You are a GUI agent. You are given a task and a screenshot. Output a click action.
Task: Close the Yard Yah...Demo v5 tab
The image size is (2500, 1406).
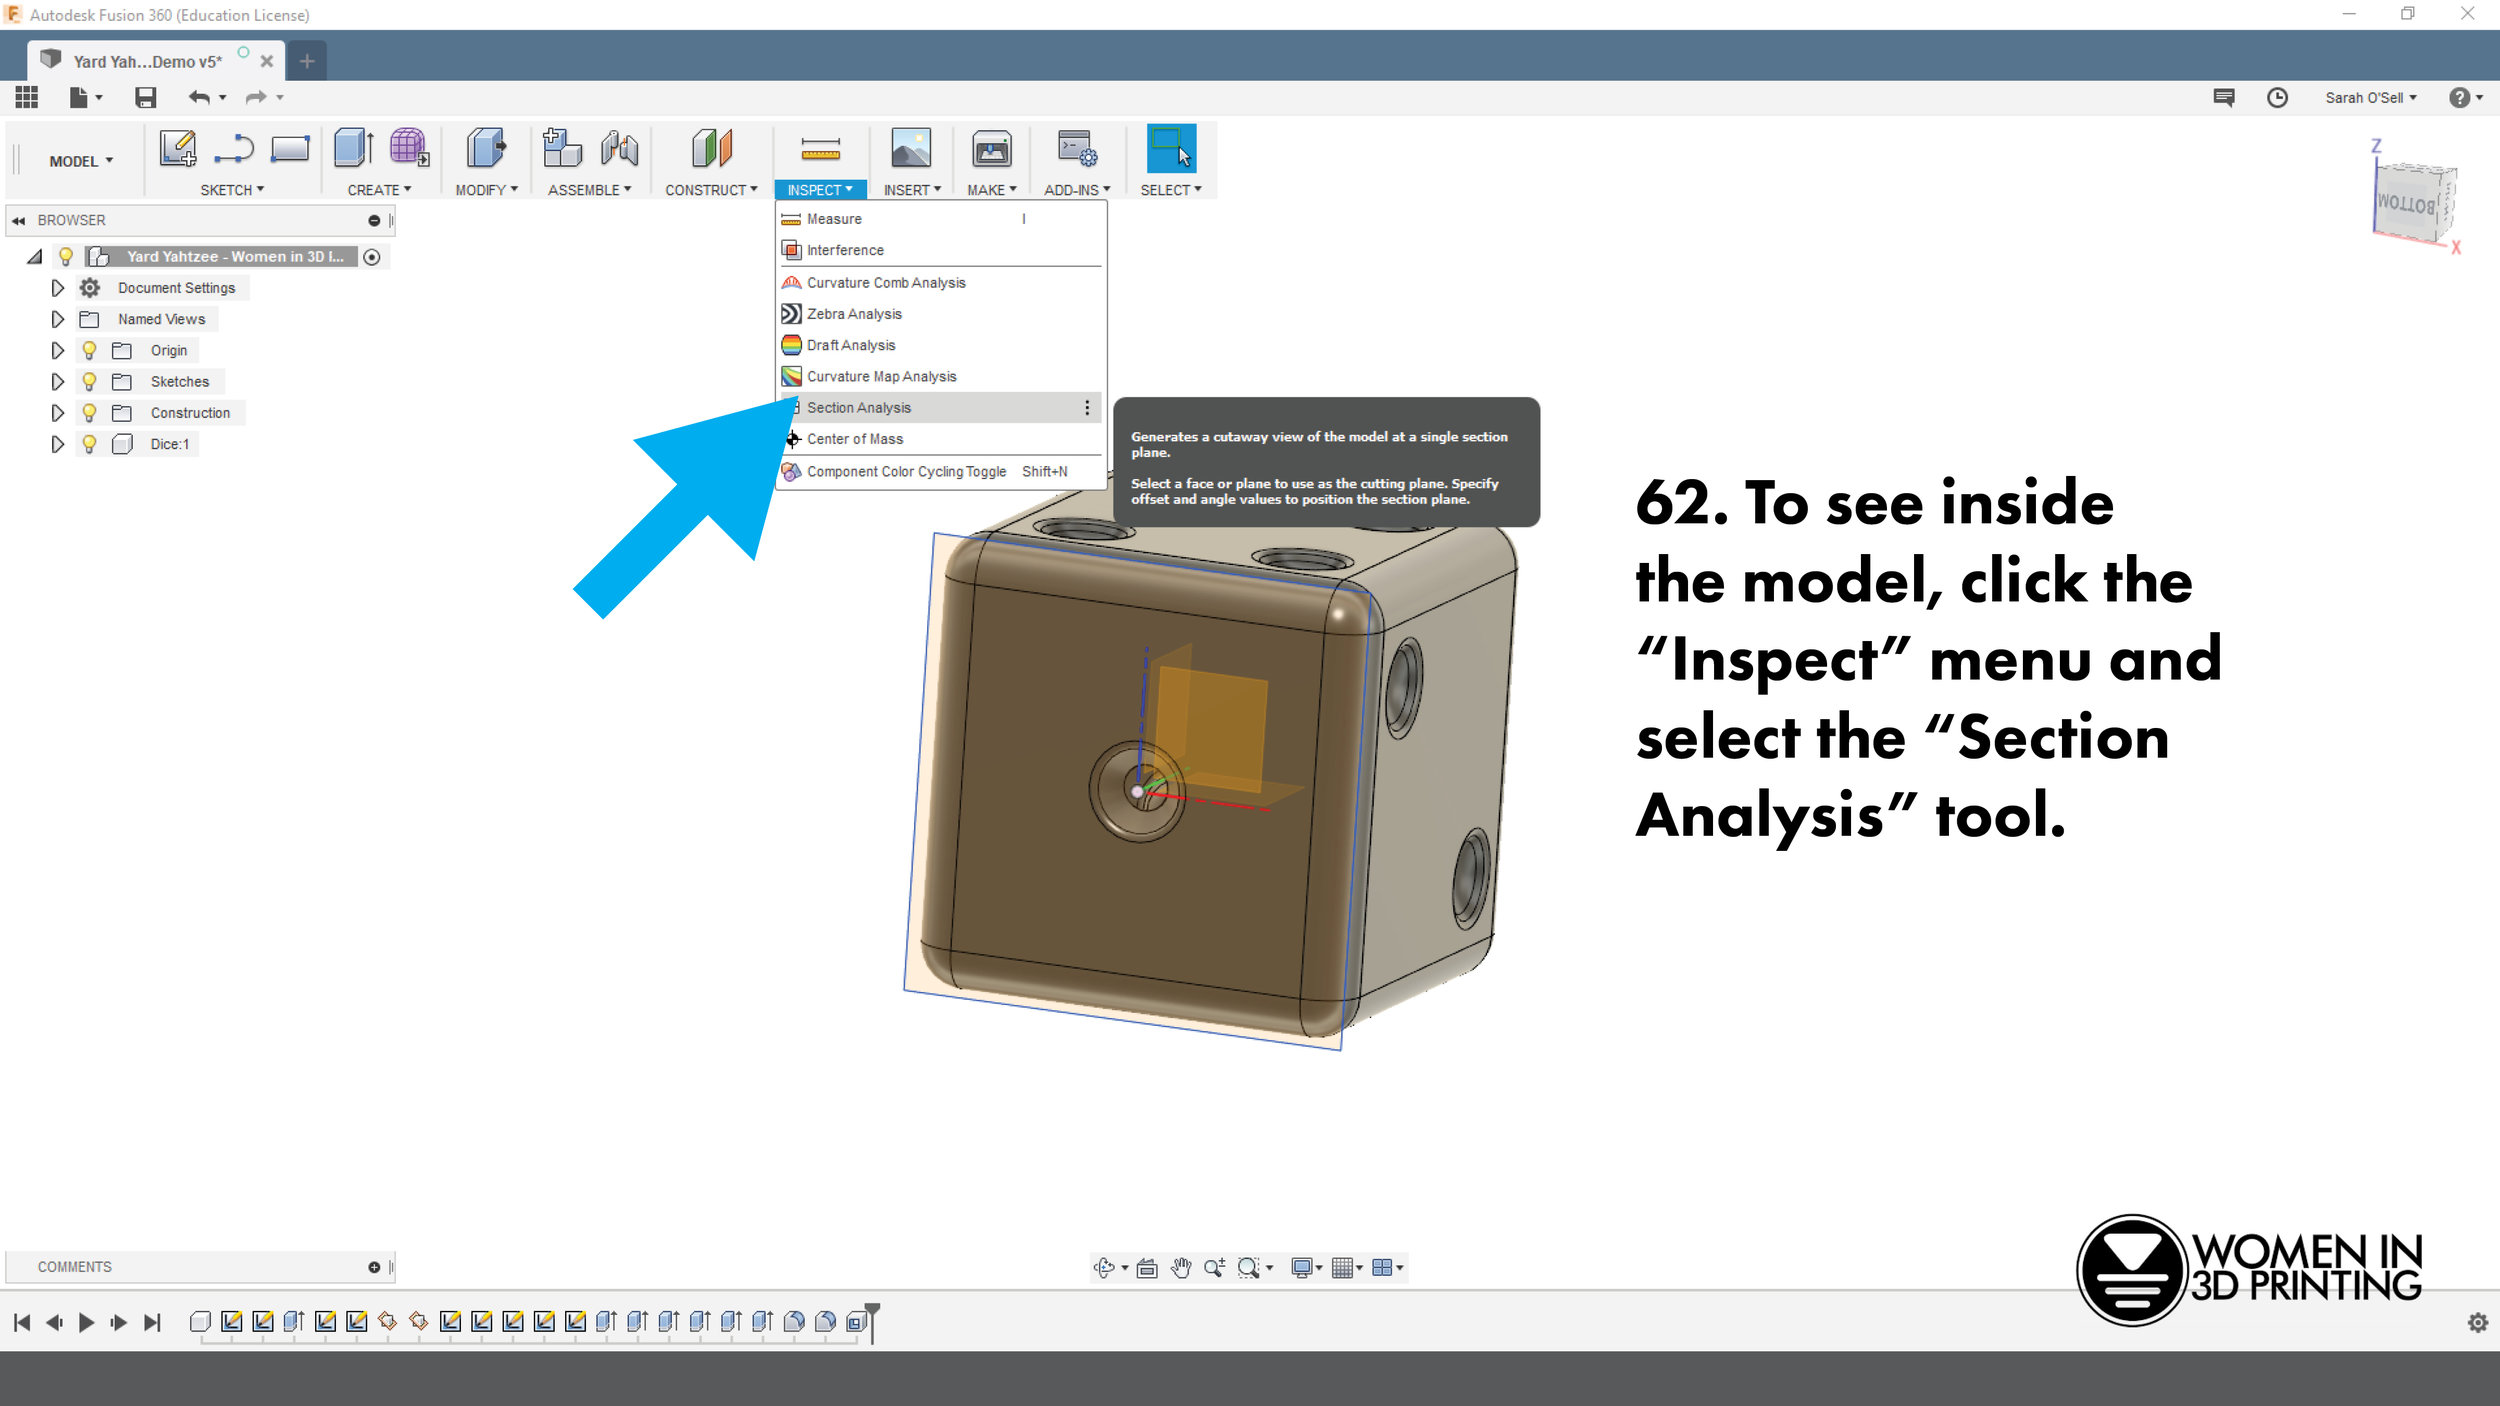(267, 61)
